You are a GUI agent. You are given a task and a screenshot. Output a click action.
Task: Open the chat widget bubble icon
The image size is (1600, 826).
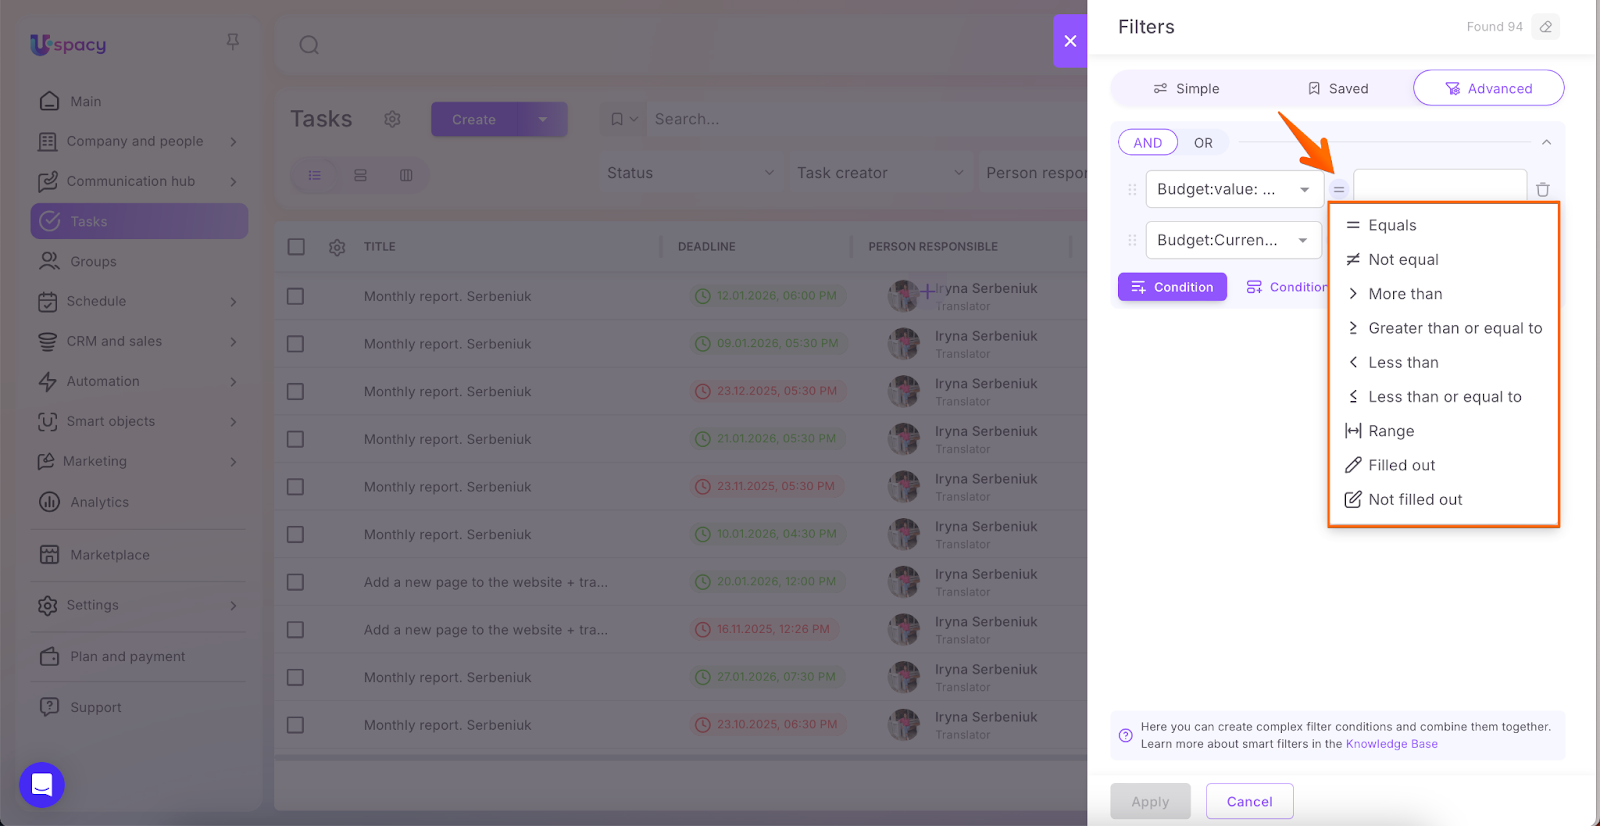point(42,785)
